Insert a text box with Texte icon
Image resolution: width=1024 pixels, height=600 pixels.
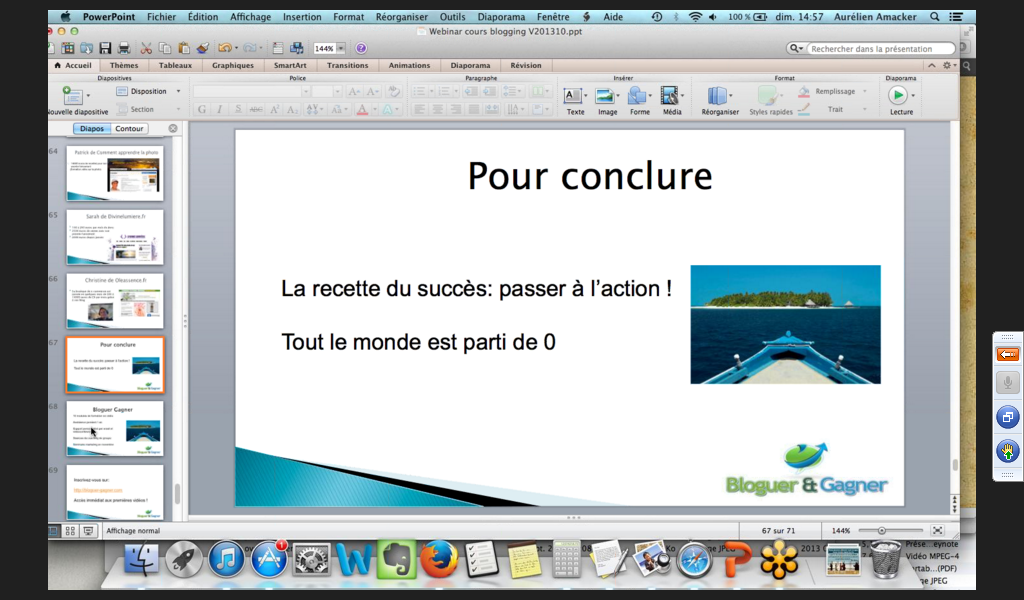[575, 97]
